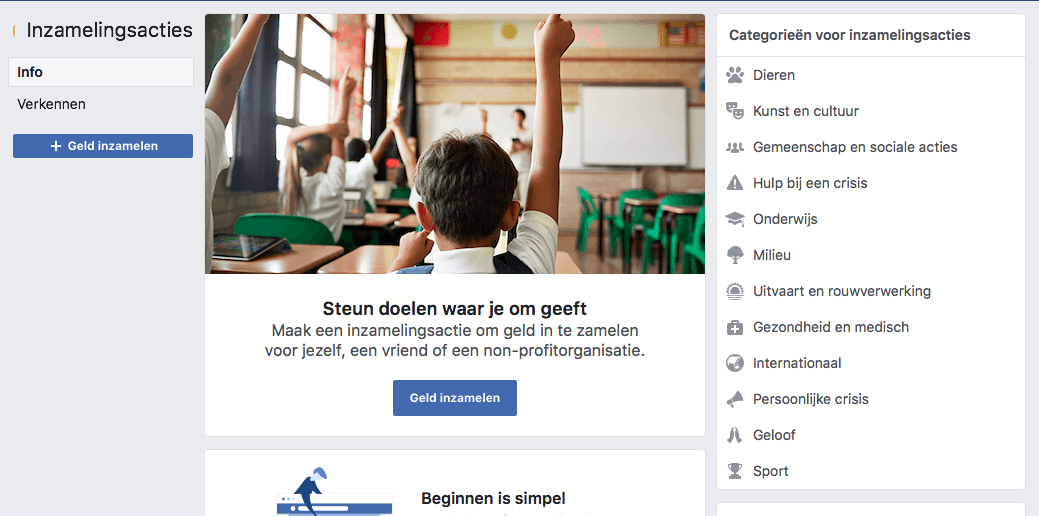
Task: Click the sidebar '+ Geld inzamelen' button
Action: (x=103, y=146)
